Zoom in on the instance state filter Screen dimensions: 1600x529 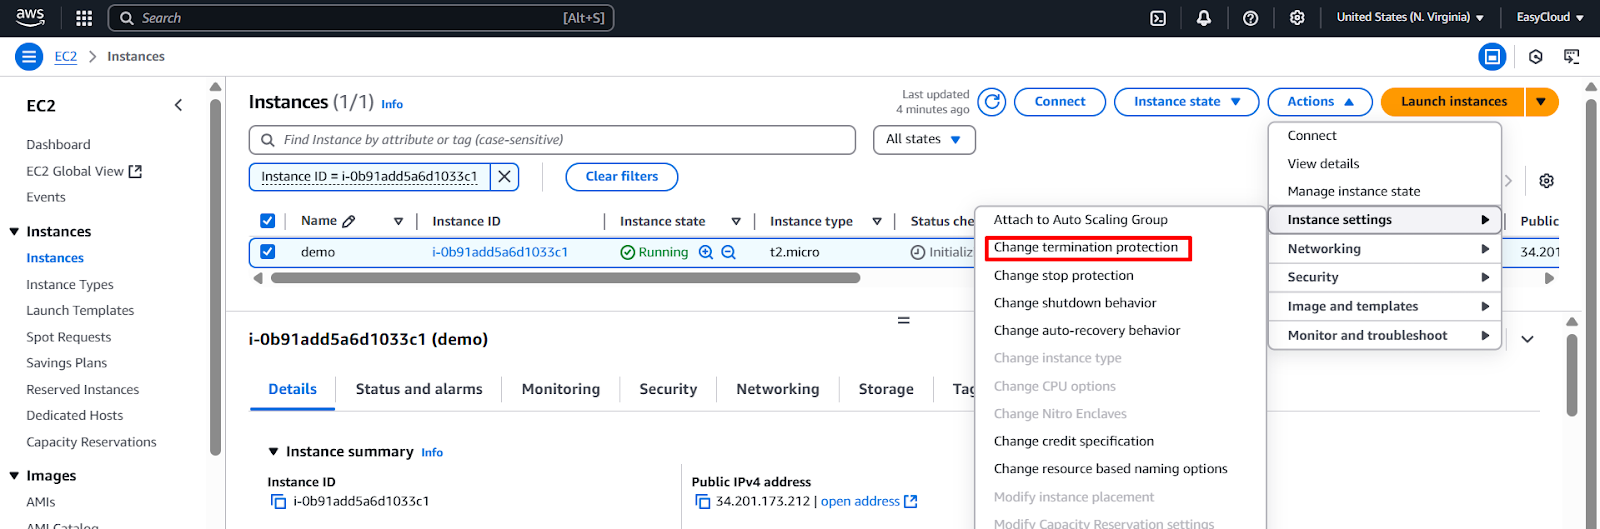[x=706, y=252]
